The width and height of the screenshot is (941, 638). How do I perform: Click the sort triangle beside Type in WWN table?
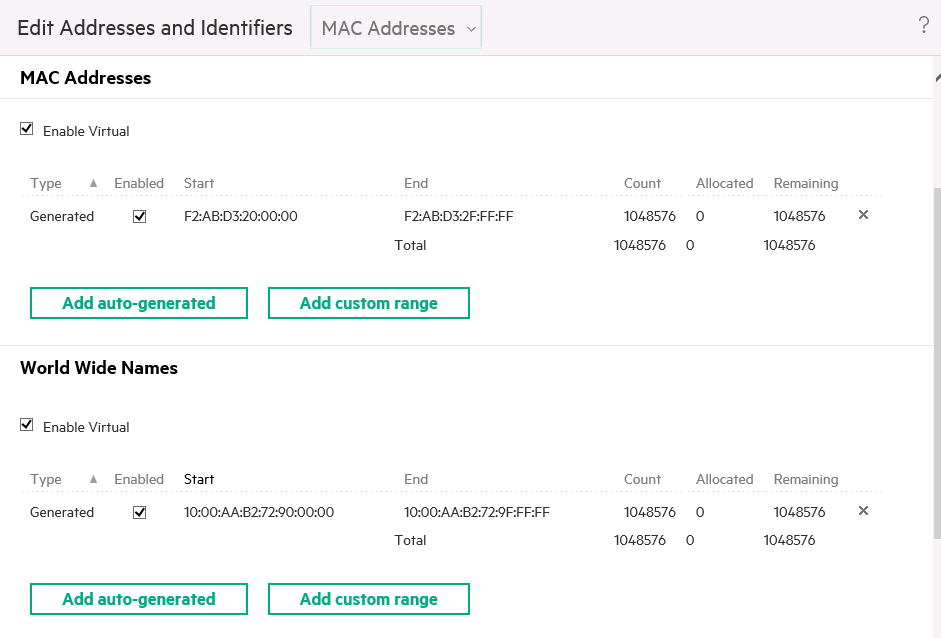[92, 479]
